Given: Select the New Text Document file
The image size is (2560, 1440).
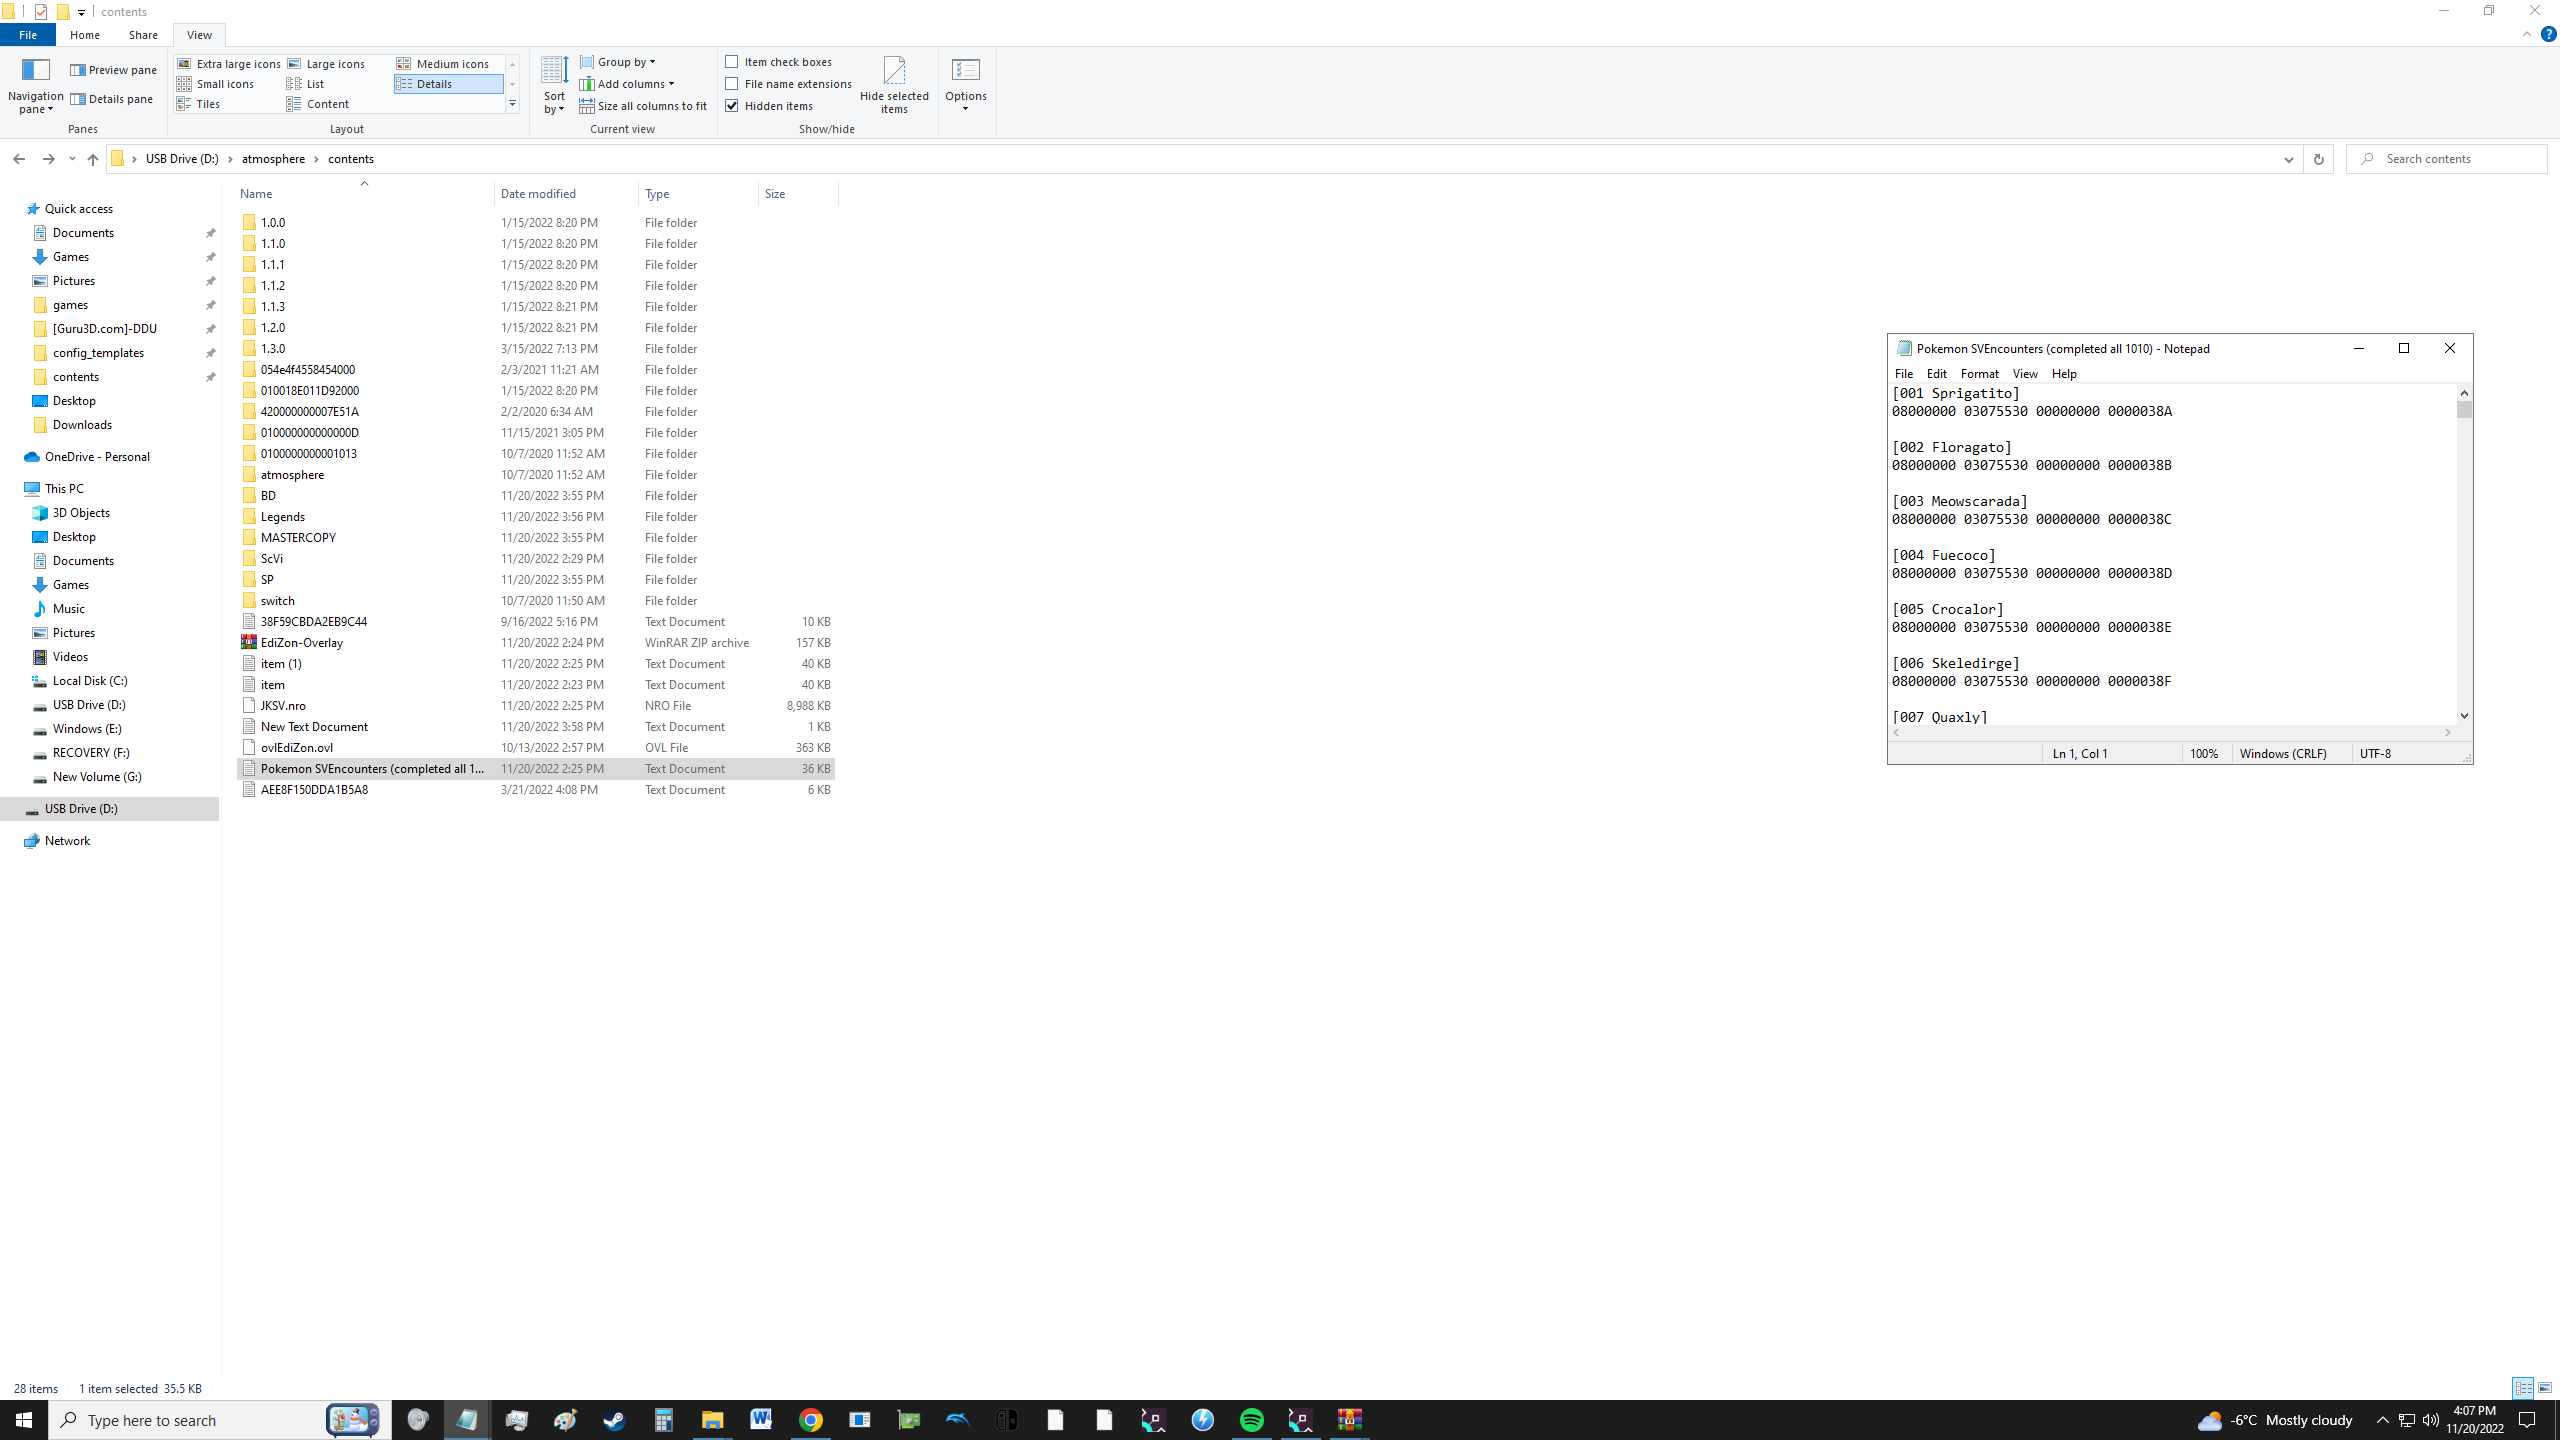Looking at the screenshot, I should 536,727.
